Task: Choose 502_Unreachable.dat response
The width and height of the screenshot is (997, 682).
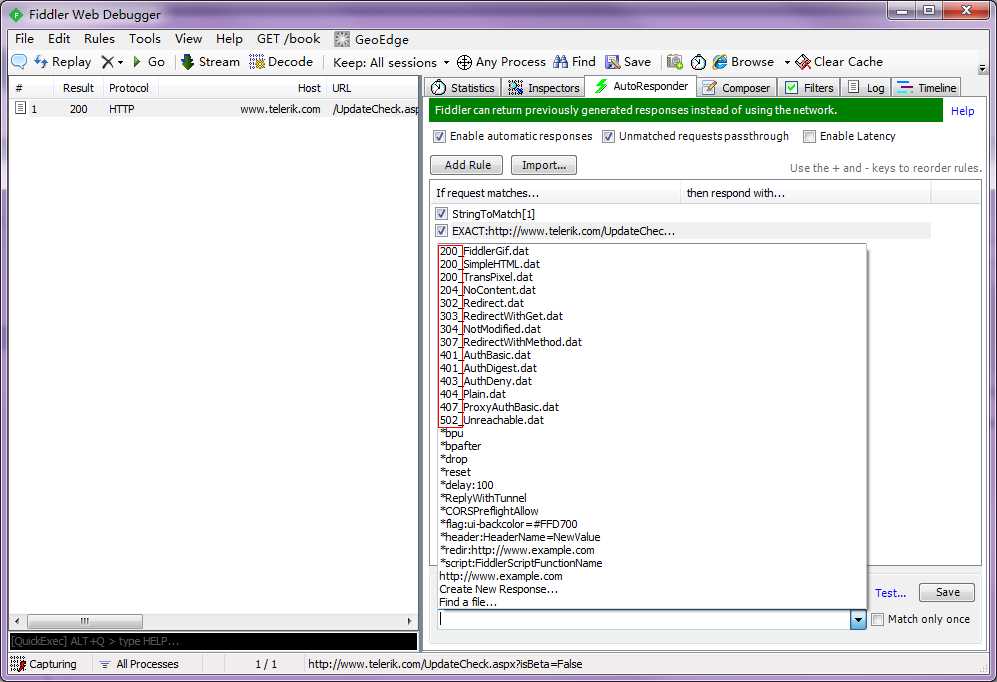Action: [492, 420]
